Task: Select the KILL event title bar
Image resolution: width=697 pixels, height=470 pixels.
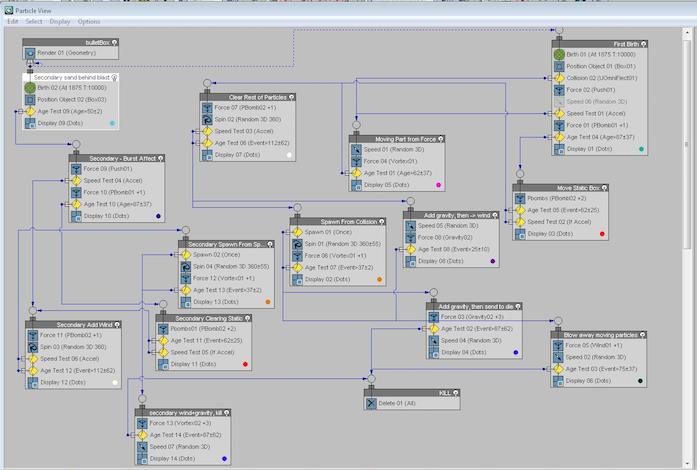Action: [x=412, y=393]
